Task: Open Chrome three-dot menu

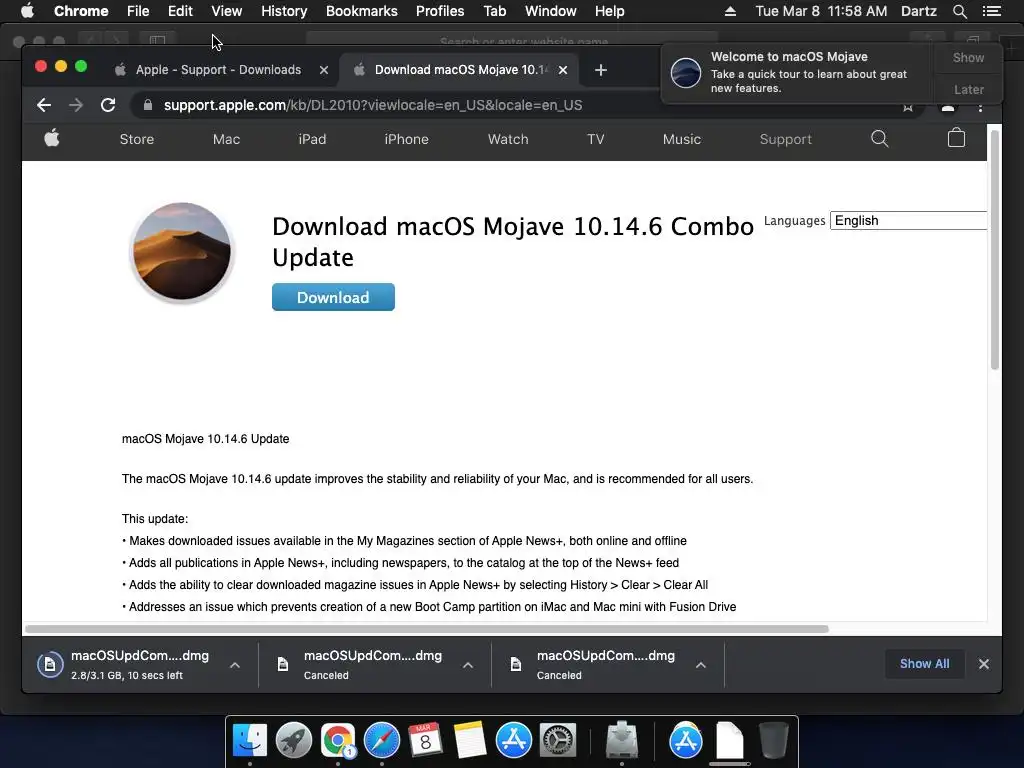Action: click(x=980, y=107)
